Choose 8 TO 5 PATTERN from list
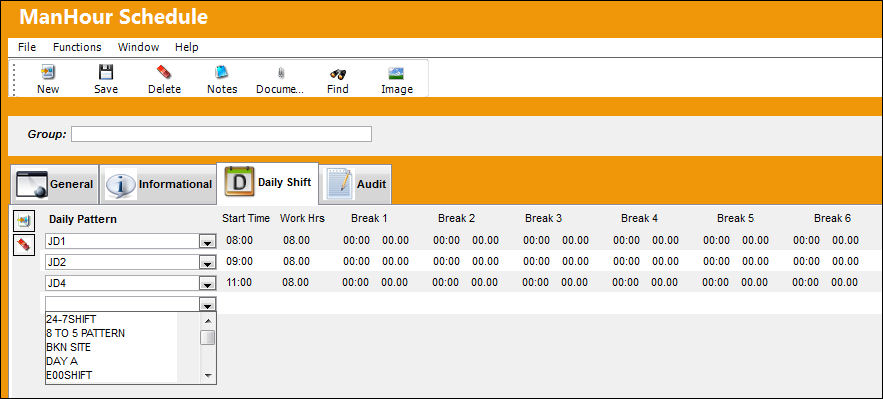 pyautogui.click(x=86, y=333)
